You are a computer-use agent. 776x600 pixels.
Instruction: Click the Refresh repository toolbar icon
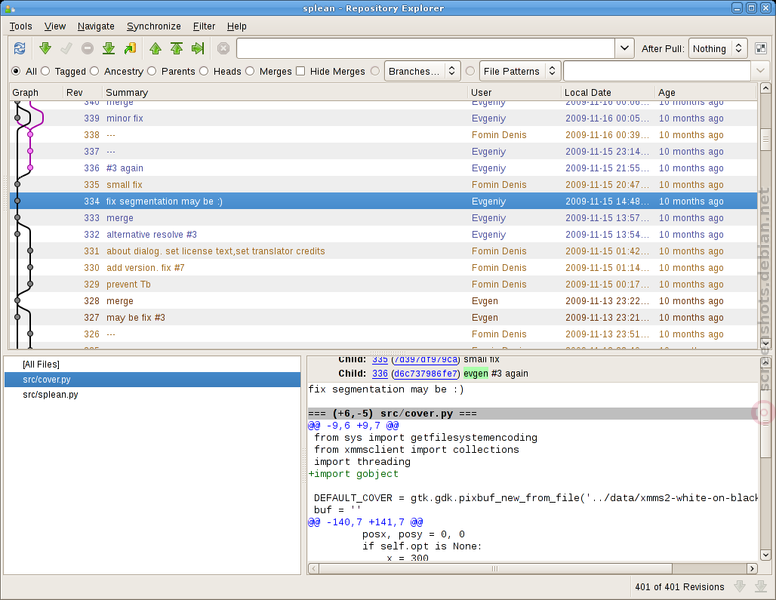click(x=19, y=48)
